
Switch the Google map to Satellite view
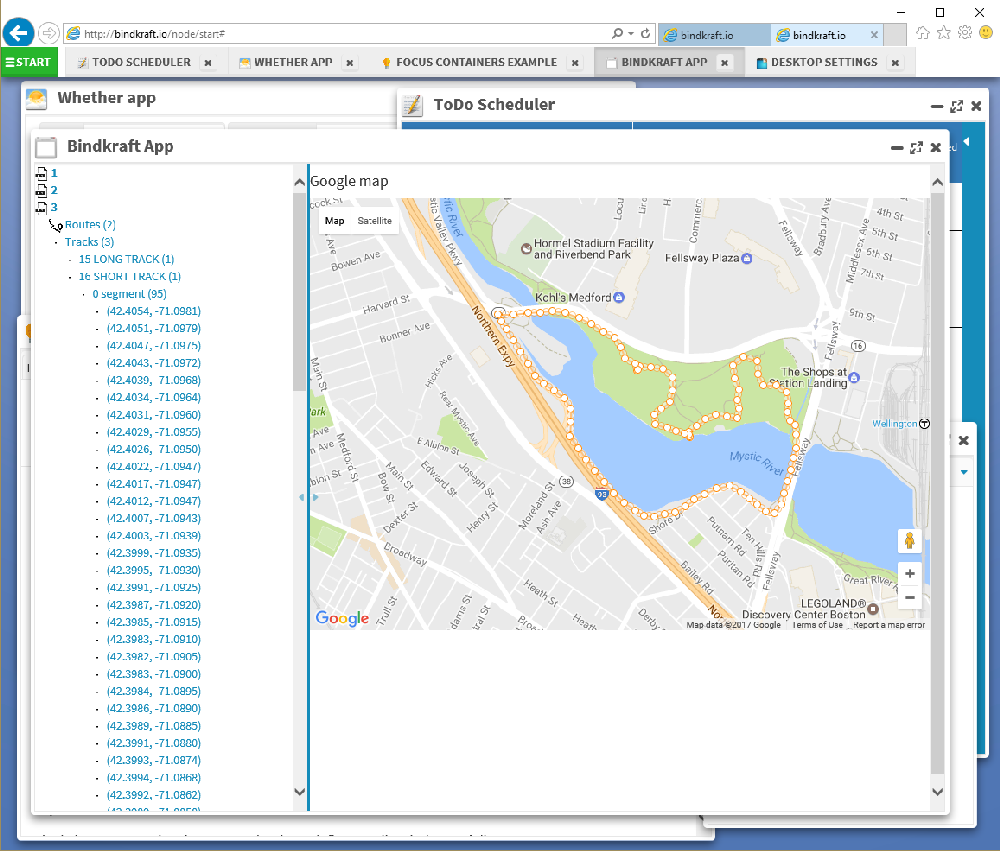click(374, 221)
